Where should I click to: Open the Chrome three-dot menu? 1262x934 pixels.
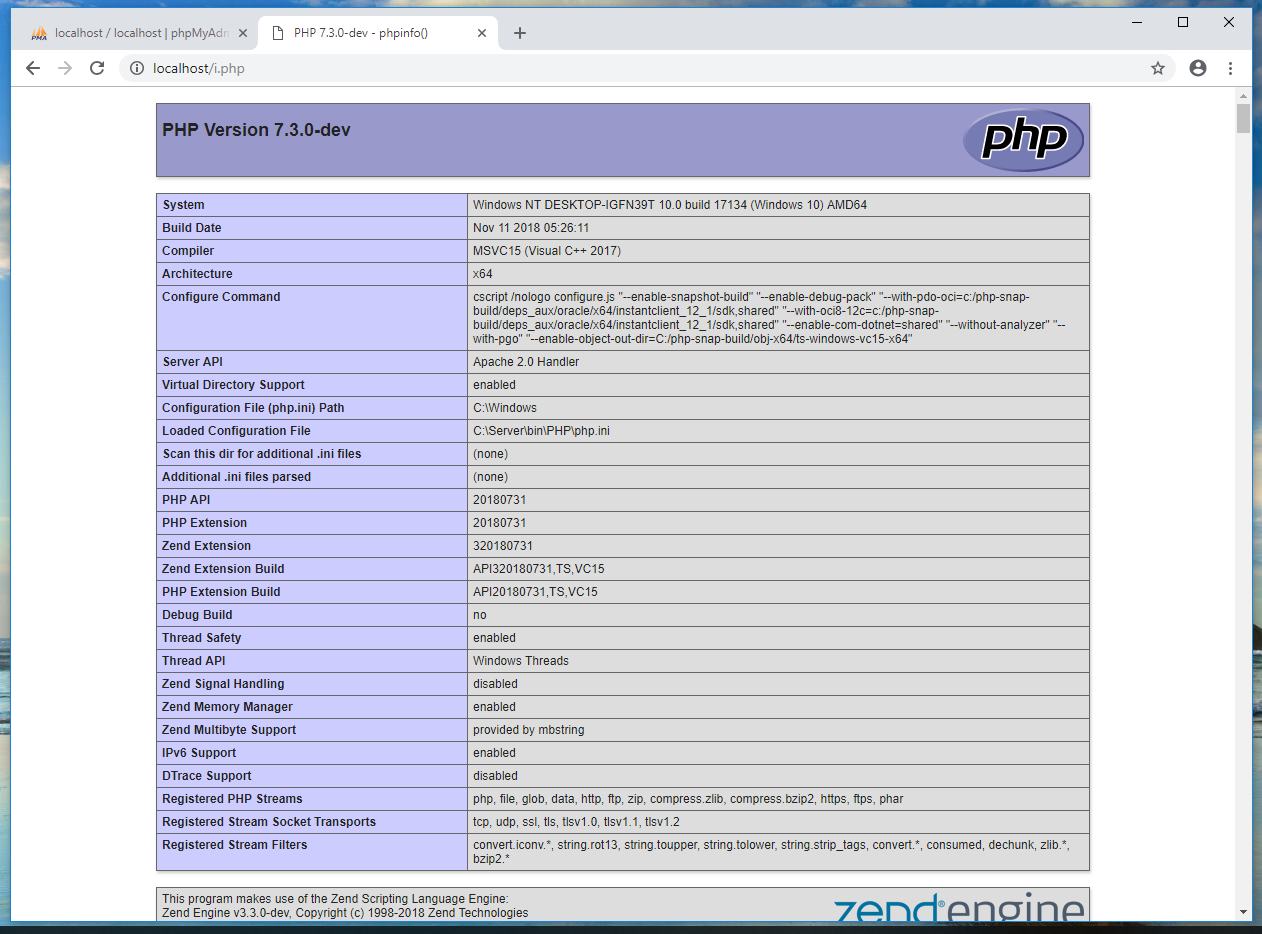pos(1230,68)
